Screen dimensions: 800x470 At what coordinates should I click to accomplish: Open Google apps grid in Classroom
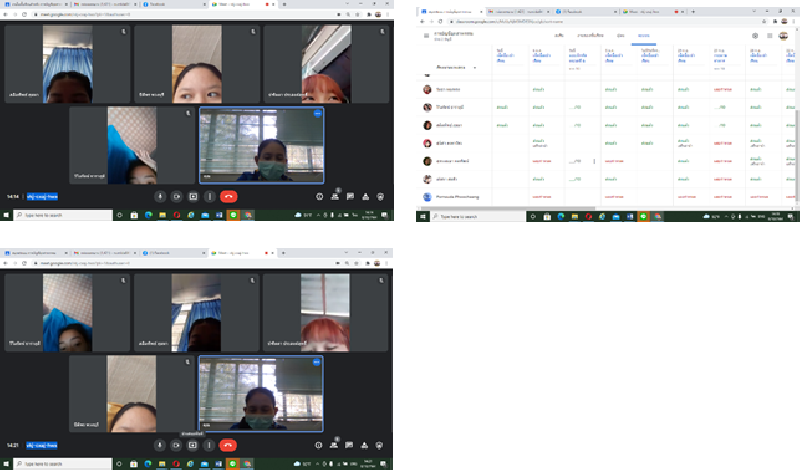coord(769,35)
